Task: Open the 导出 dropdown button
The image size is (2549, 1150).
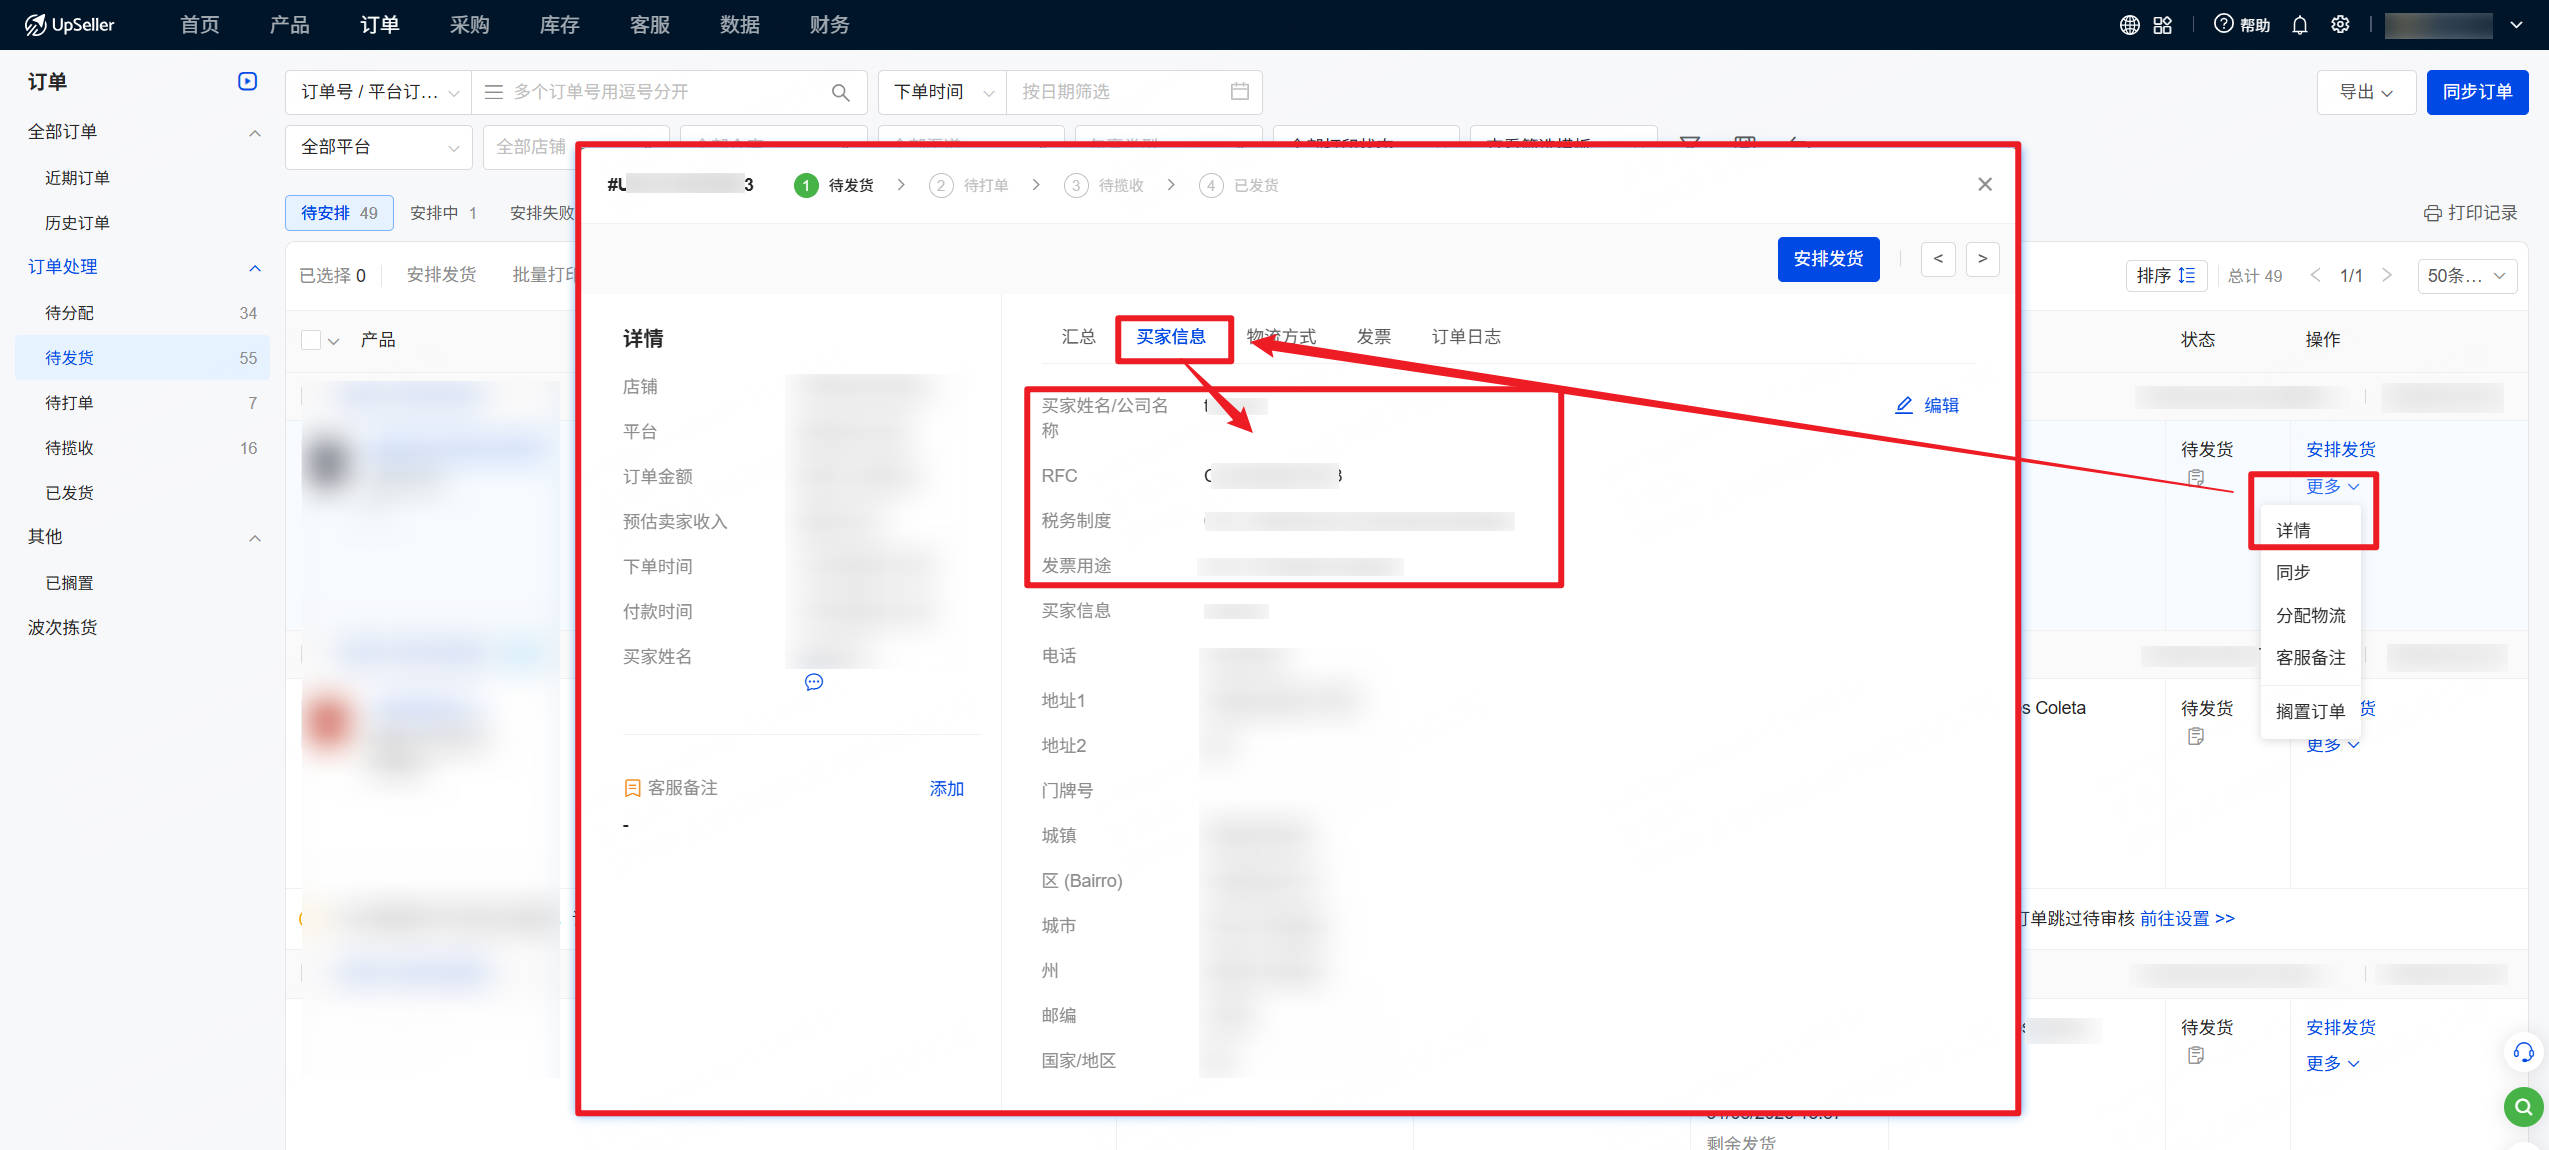Action: click(2366, 92)
